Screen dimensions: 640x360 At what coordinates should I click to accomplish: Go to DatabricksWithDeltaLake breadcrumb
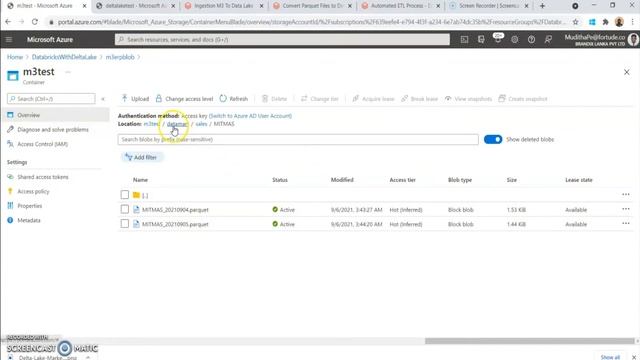pyautogui.click(x=64, y=57)
